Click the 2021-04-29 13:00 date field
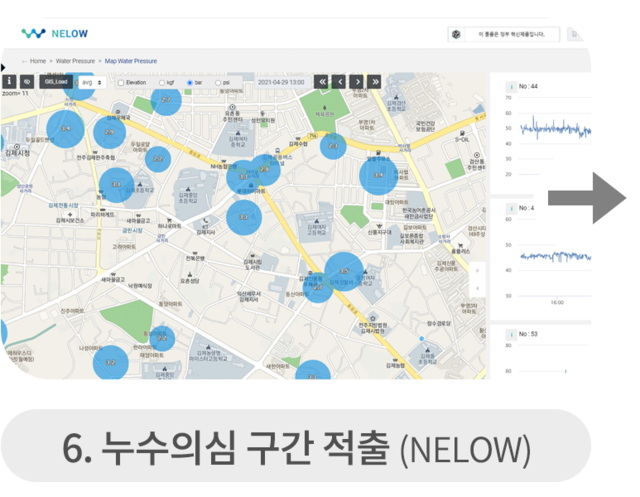The image size is (640, 497). (281, 82)
